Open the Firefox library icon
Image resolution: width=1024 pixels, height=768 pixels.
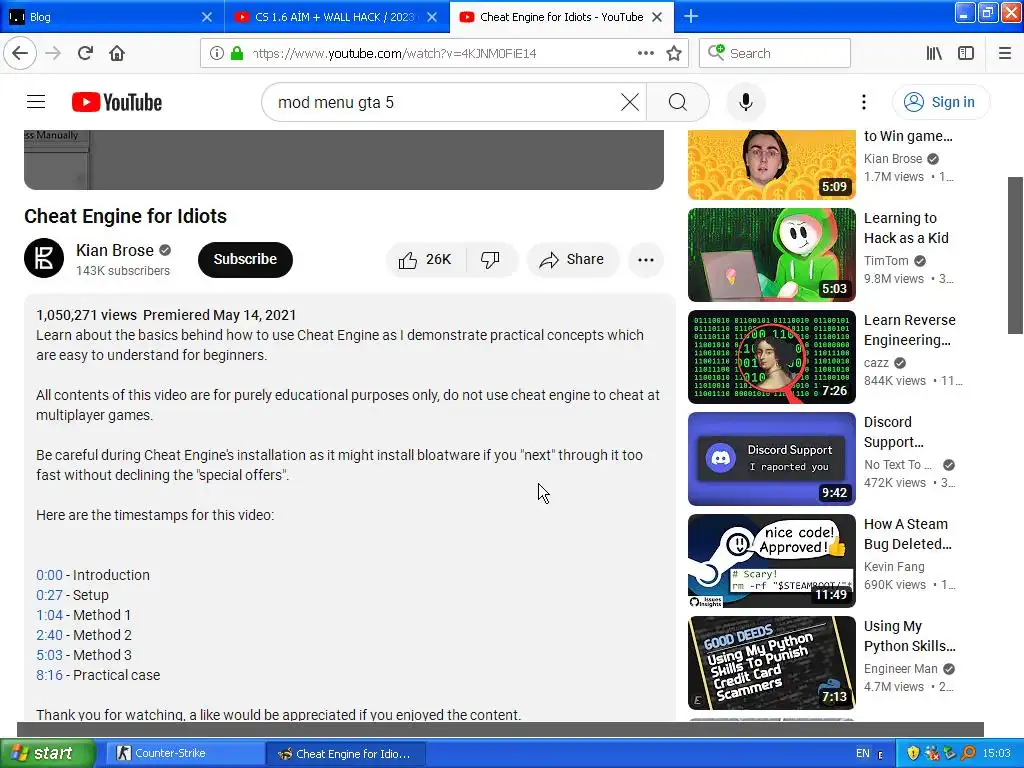[x=934, y=54]
